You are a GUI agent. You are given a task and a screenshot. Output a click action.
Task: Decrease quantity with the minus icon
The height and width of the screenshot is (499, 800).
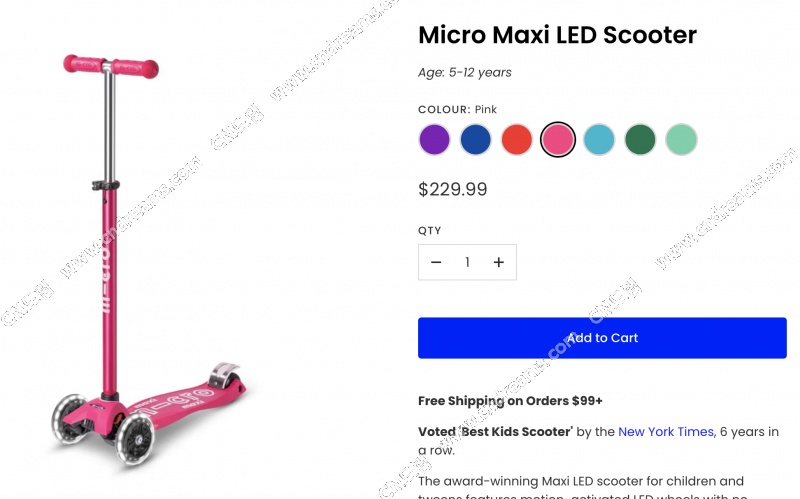pyautogui.click(x=436, y=263)
